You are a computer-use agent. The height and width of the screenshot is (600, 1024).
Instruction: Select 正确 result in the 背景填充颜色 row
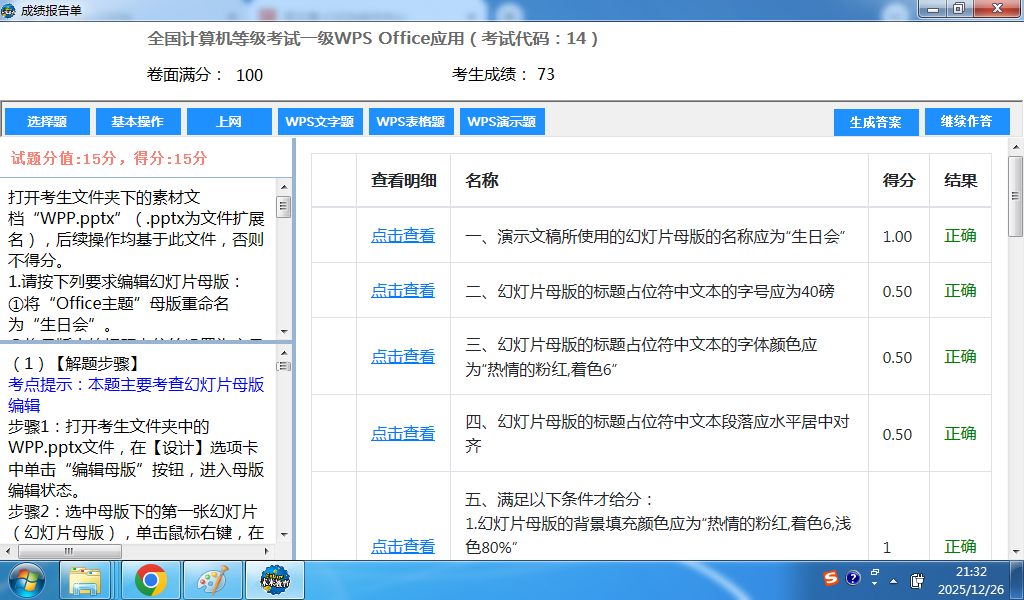[x=961, y=546]
